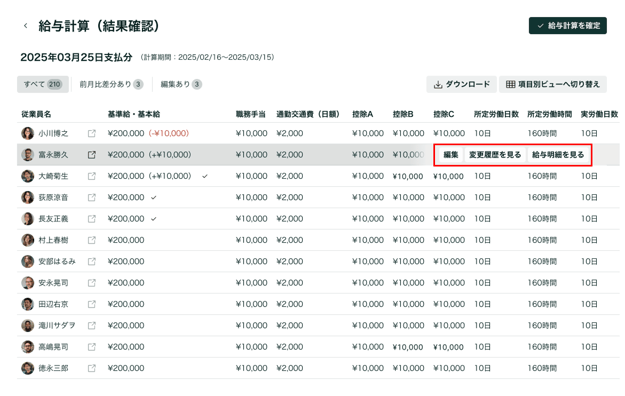
Task: Click the employee name 安部はるみ
Action: [57, 262]
